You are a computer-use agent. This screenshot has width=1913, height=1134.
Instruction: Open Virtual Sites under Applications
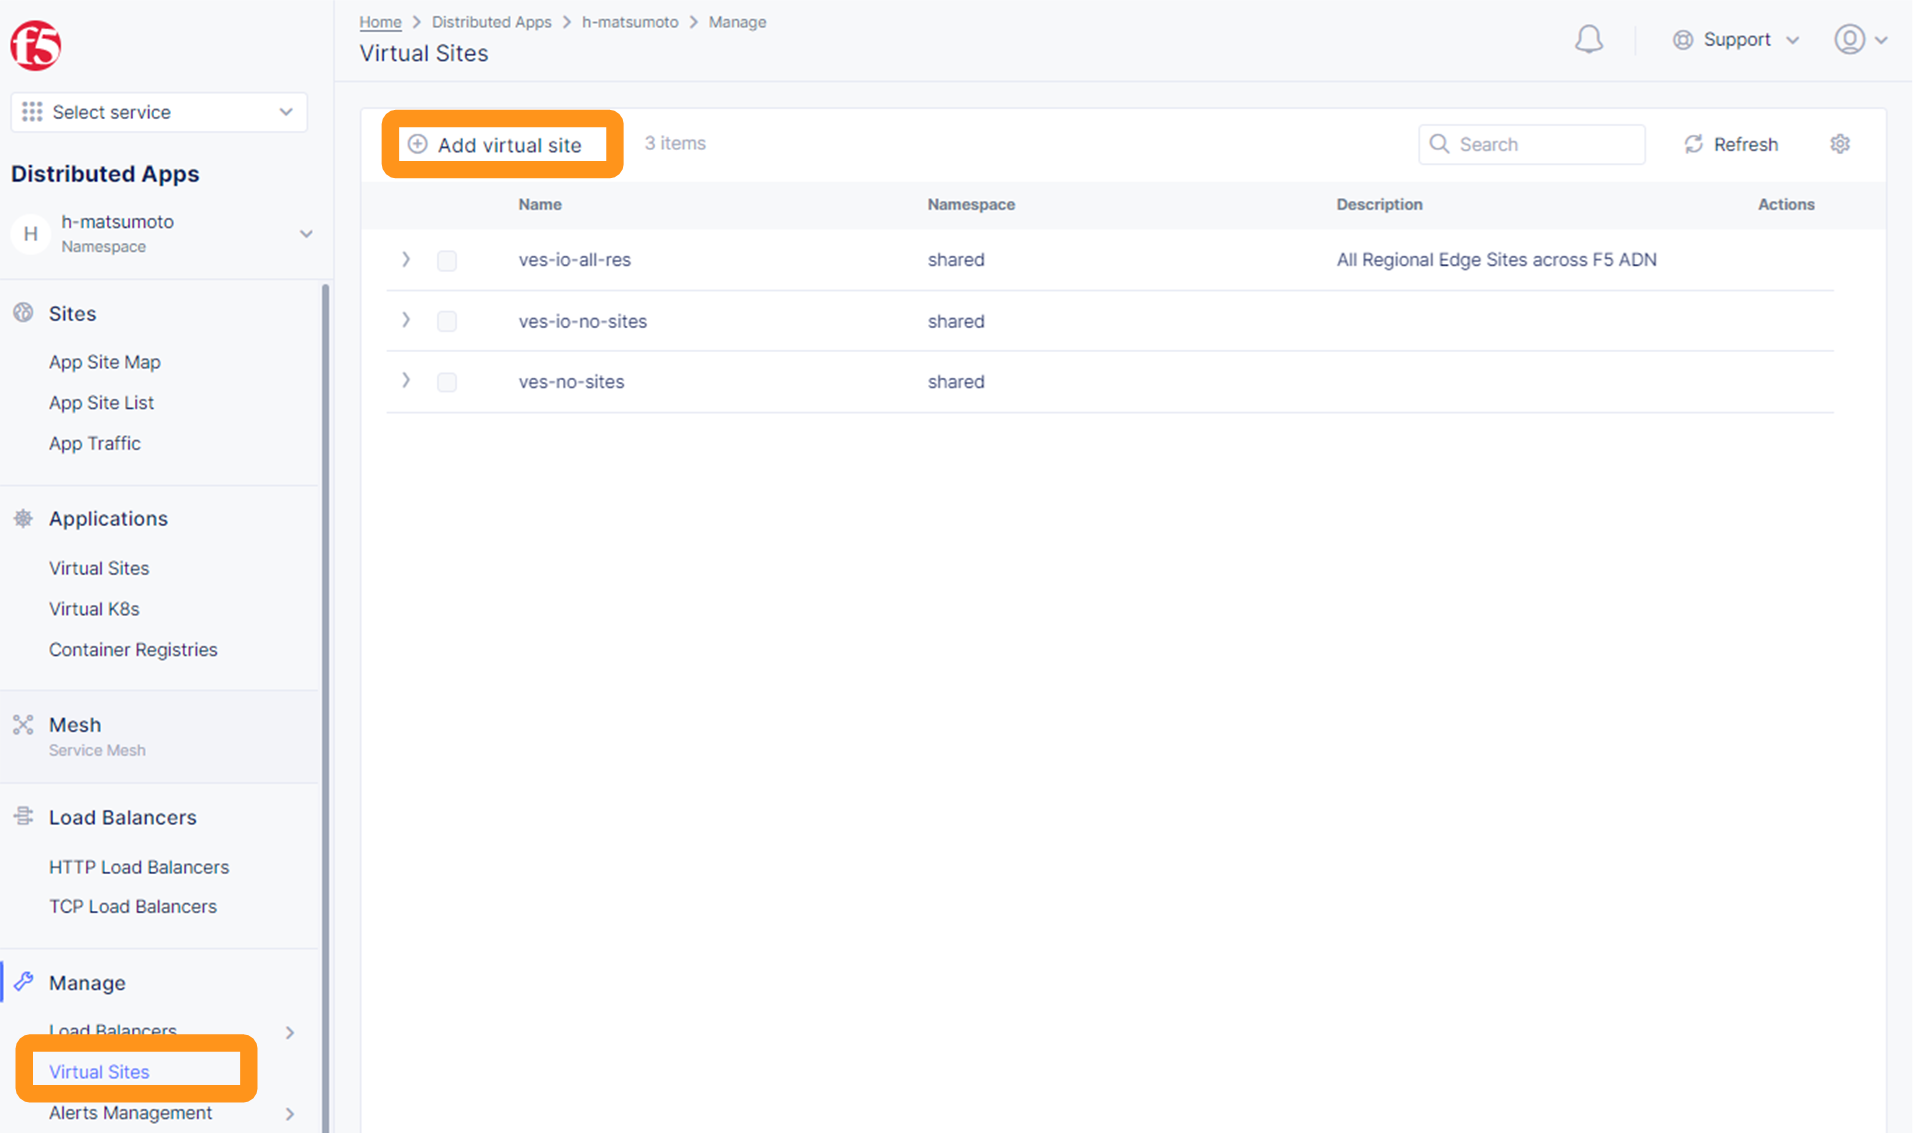[99, 568]
